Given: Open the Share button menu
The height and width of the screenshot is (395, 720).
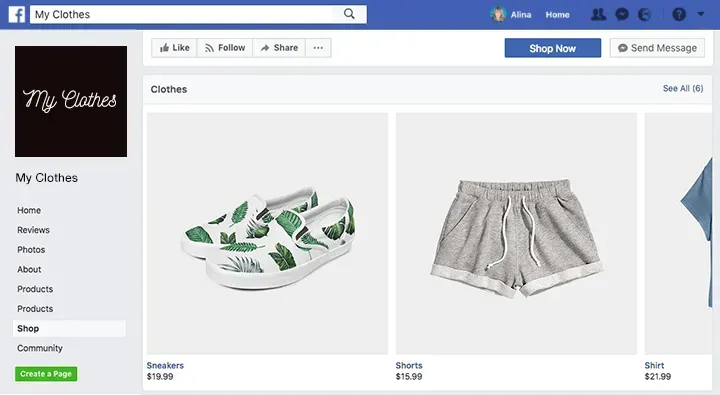Looking at the screenshot, I should coord(279,48).
